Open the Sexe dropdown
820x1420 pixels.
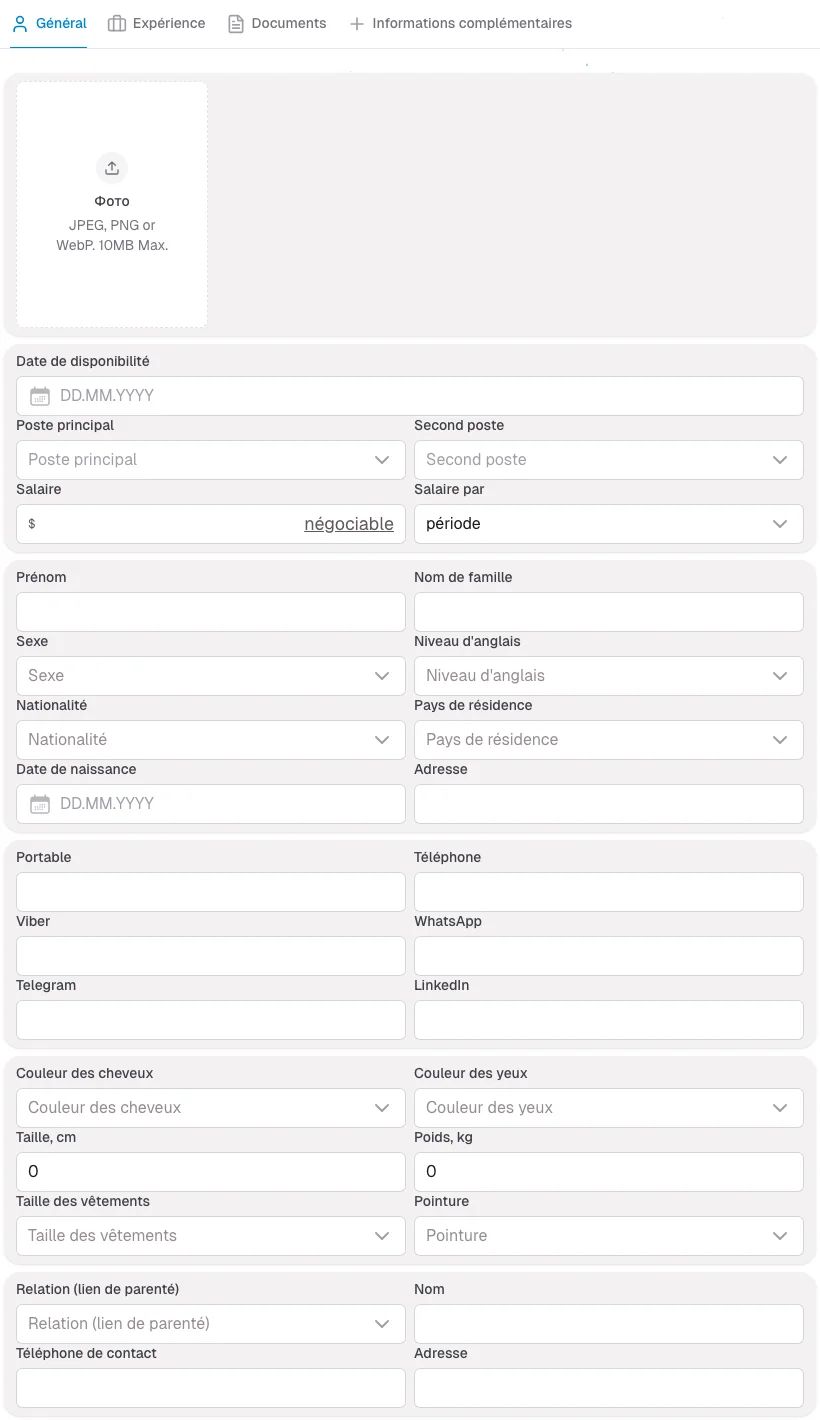coord(210,675)
